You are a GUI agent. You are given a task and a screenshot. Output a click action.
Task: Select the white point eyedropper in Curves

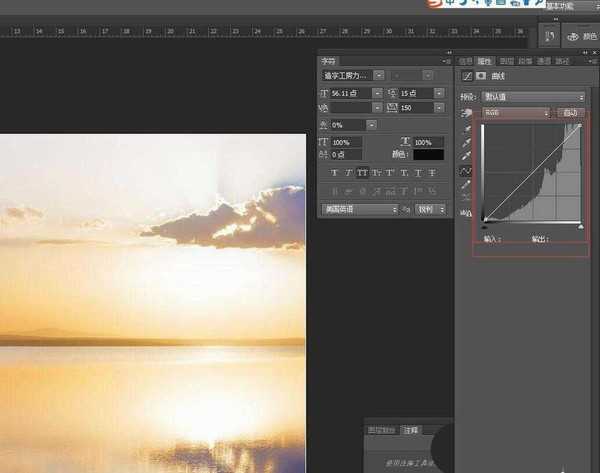tap(465, 157)
